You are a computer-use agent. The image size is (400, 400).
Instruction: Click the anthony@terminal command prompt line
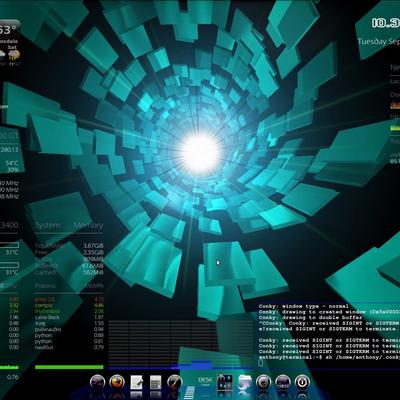[x=329, y=357]
